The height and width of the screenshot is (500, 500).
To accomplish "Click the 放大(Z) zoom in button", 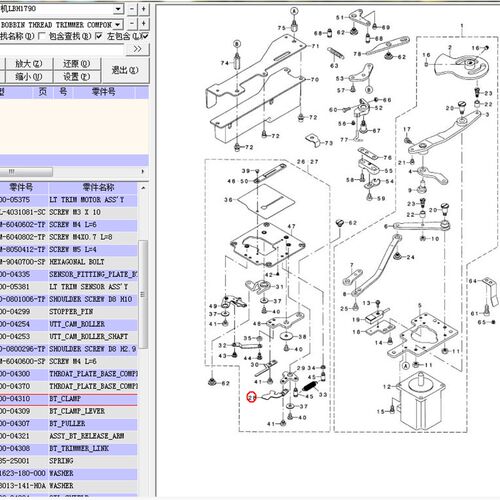I will coord(29,63).
